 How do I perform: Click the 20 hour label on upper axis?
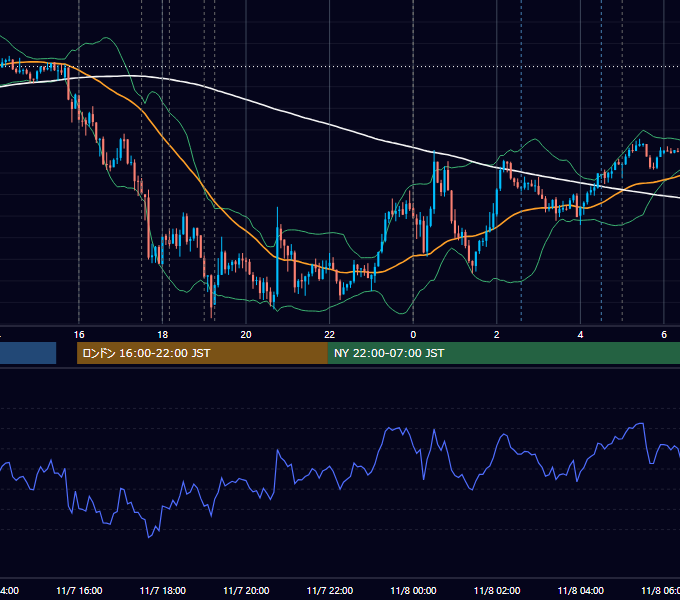pyautogui.click(x=246, y=335)
